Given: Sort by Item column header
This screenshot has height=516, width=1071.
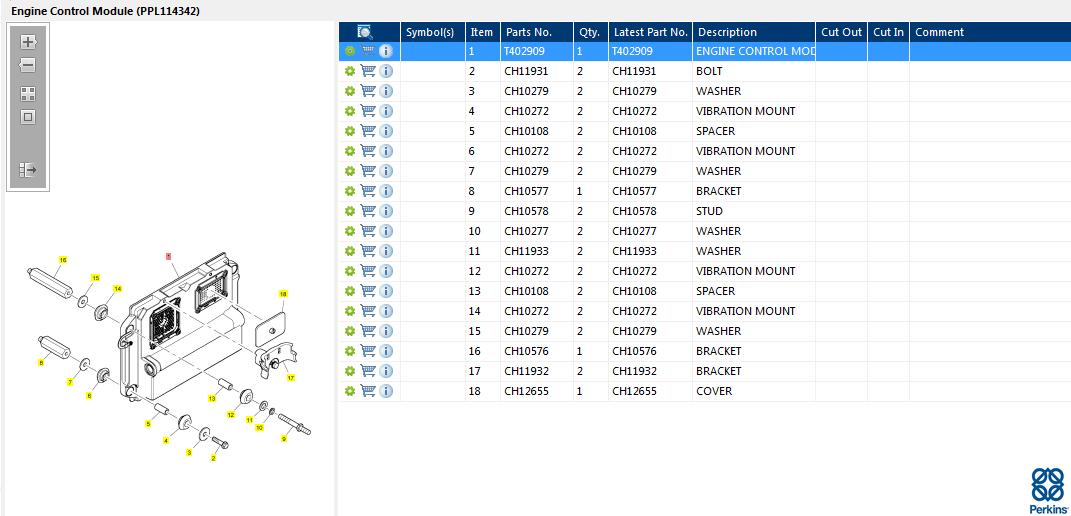Looking at the screenshot, I should click(482, 32).
